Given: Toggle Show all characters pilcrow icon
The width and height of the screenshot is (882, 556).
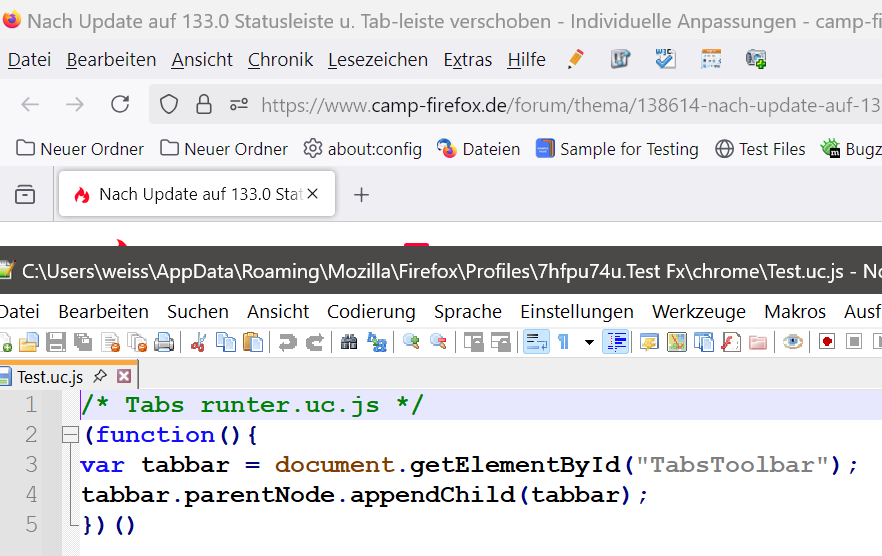Looking at the screenshot, I should (564, 342).
